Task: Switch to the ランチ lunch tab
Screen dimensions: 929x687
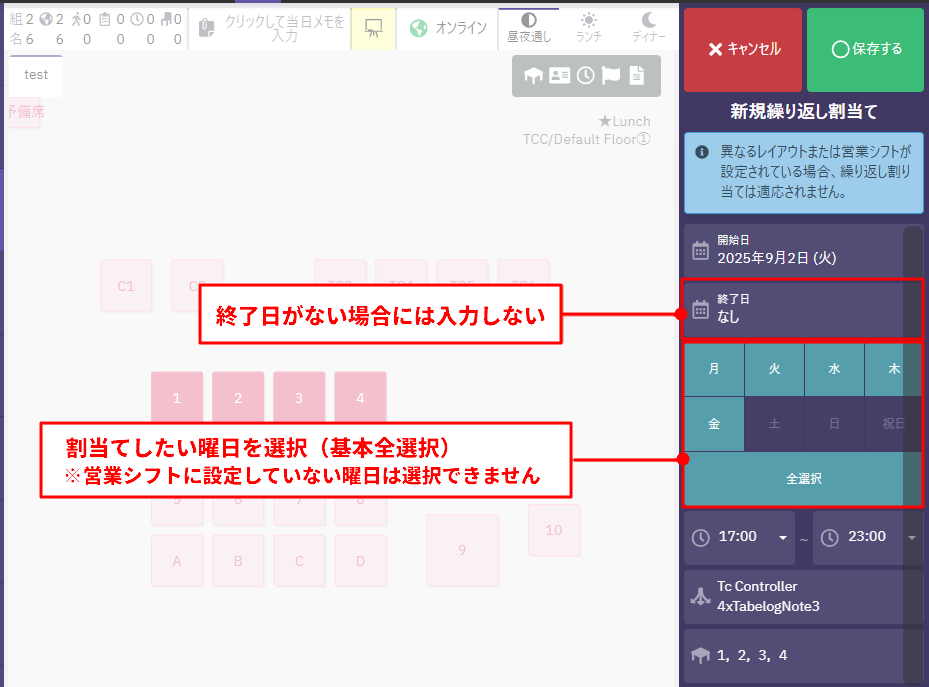Action: 588,28
